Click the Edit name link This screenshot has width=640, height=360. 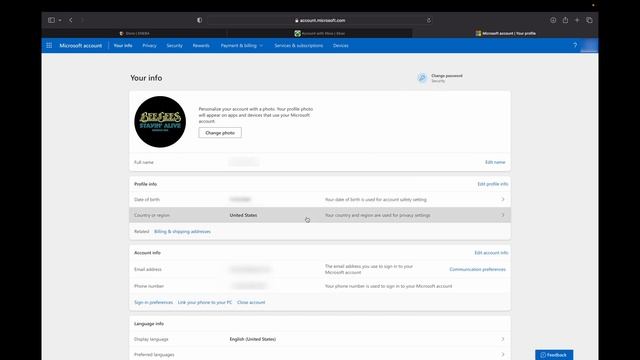pos(495,162)
